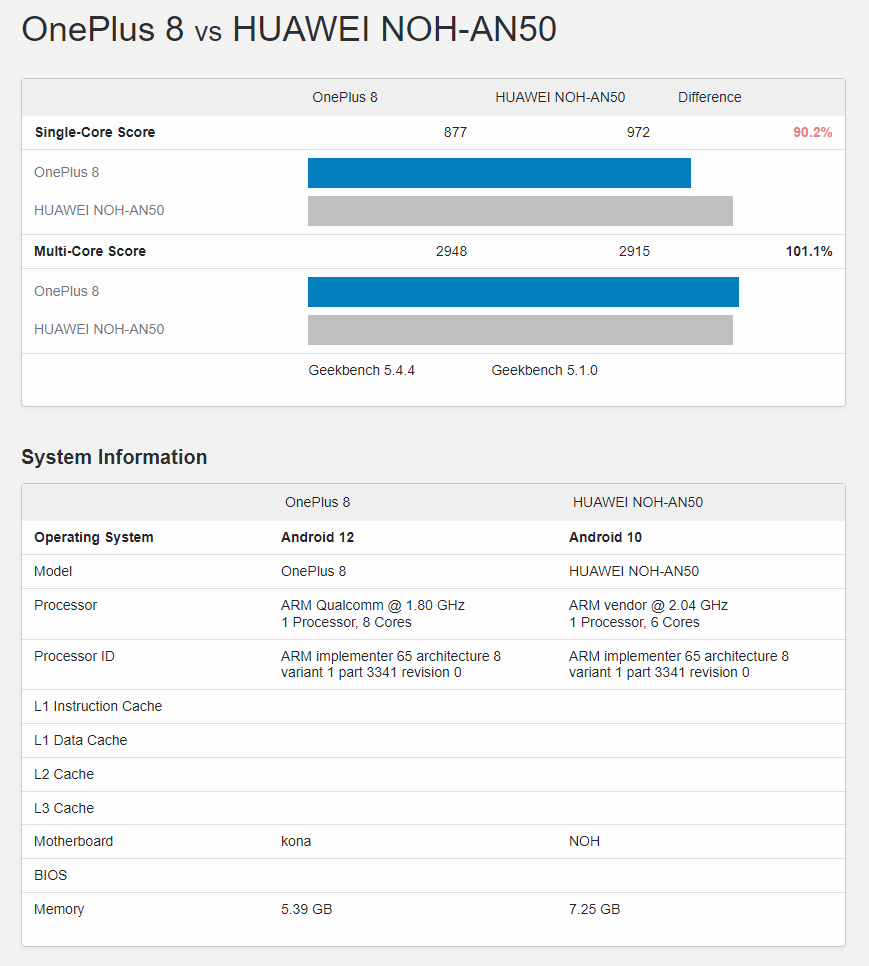
Task: Select the page title OnePlus 8 vs HUAWEI
Action: click(x=288, y=29)
